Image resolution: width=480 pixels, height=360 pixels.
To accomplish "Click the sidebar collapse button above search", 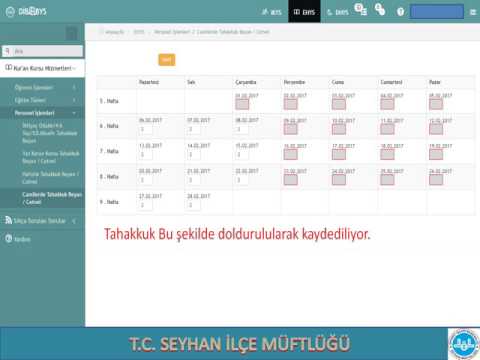I will (x=71, y=33).
